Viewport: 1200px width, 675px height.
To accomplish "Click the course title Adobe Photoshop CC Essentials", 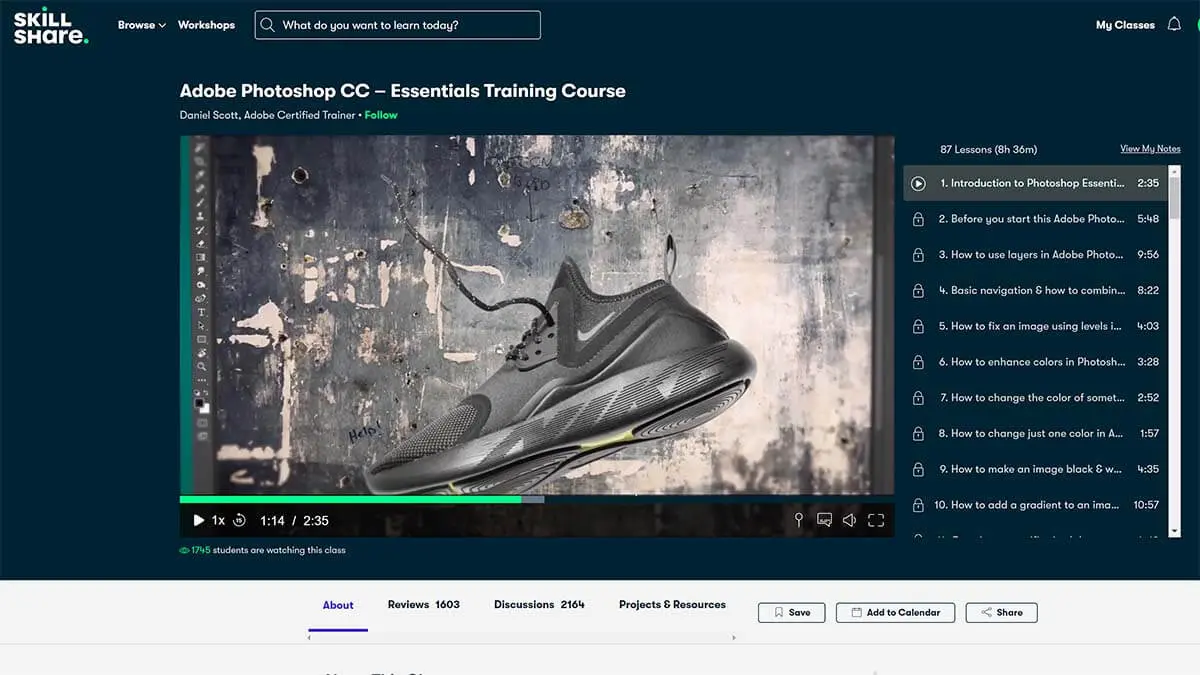I will 402,91.
